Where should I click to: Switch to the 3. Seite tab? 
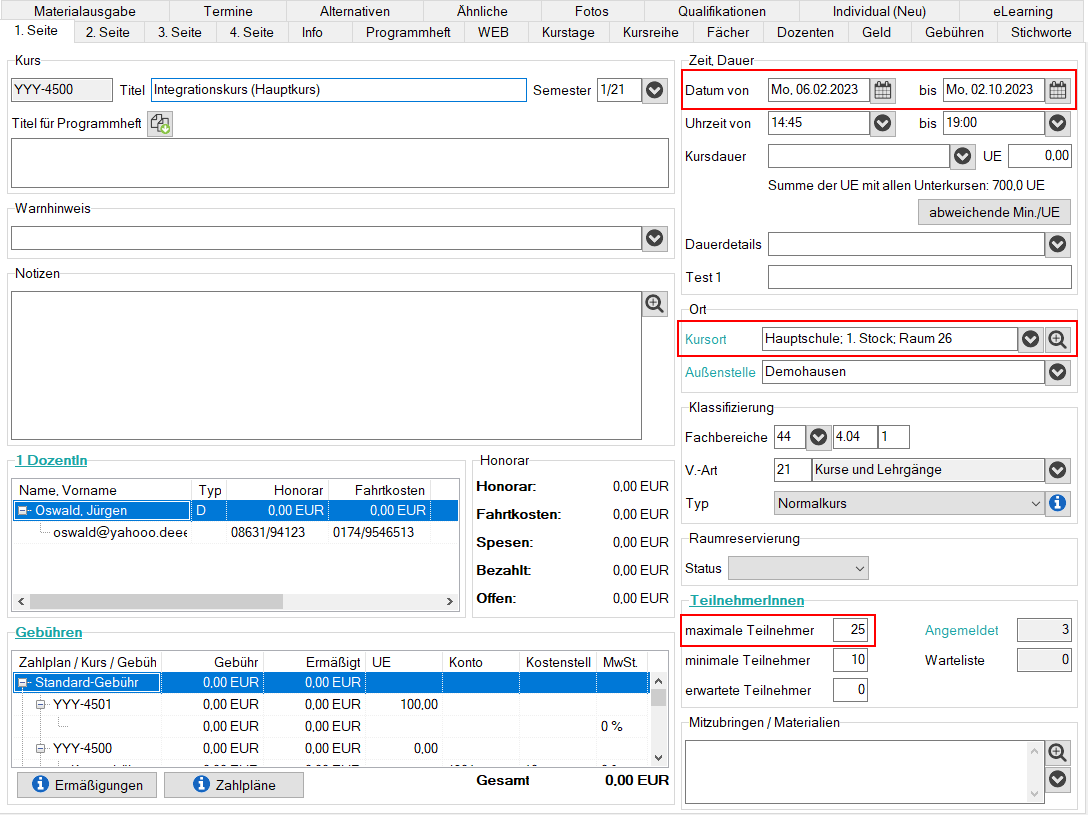[x=180, y=33]
